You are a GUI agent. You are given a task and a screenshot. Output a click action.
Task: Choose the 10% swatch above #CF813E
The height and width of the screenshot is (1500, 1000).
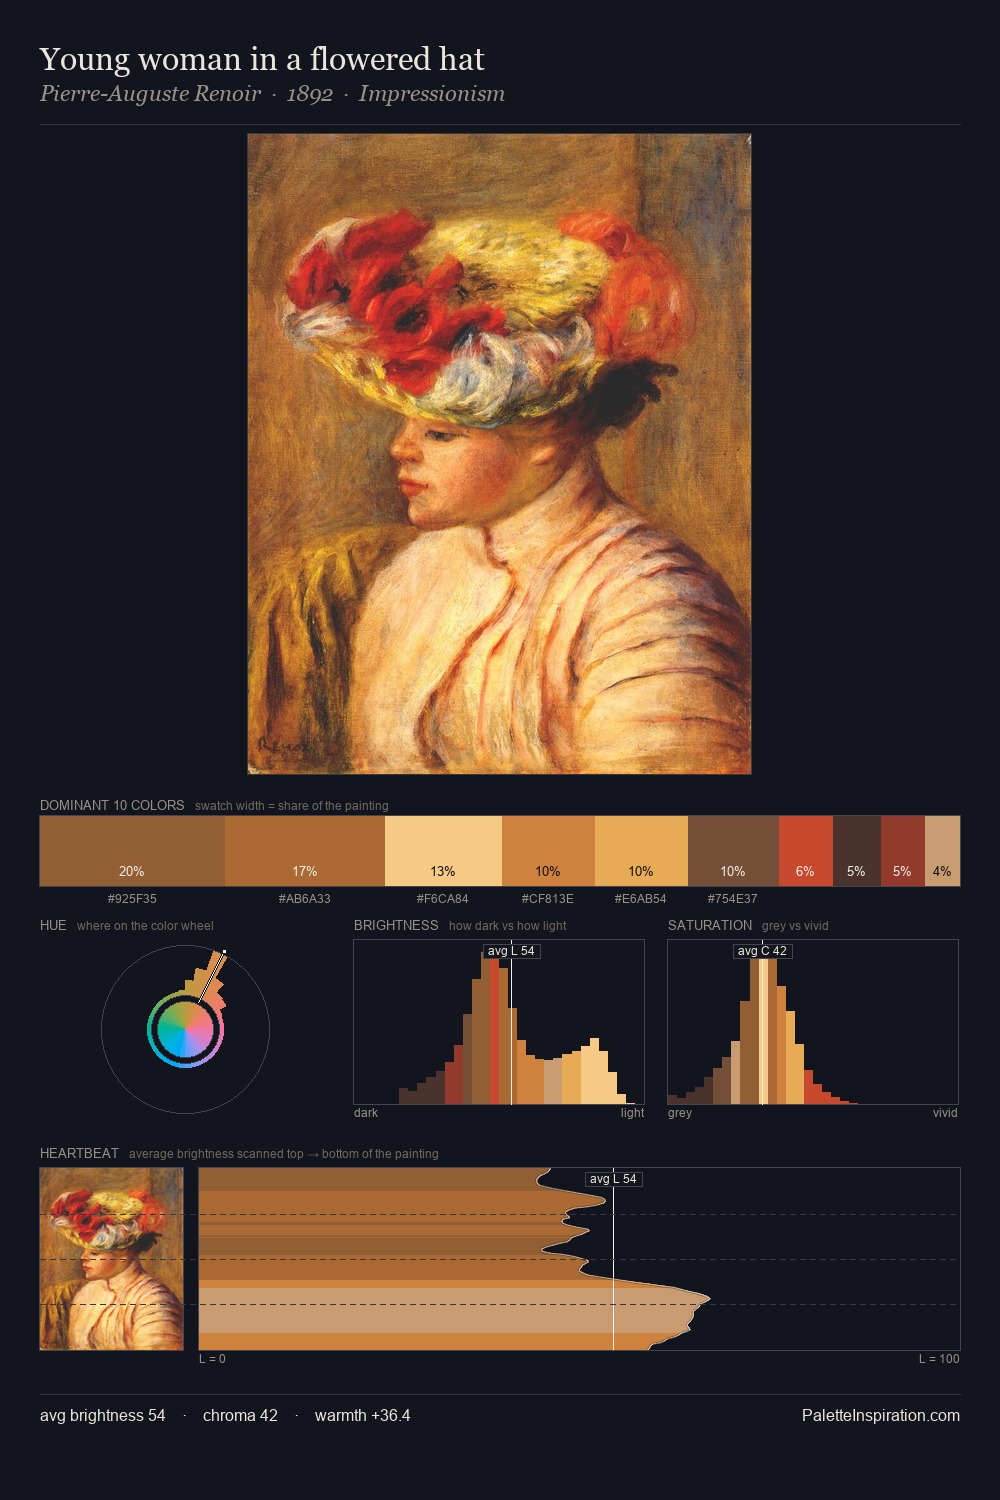548,851
